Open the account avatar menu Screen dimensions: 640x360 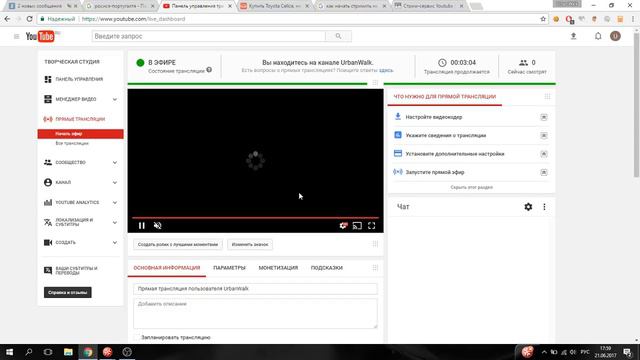[x=615, y=36]
